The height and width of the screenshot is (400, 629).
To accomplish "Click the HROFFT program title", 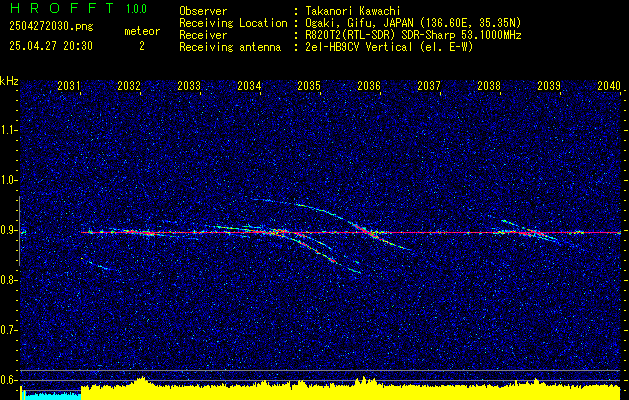I will 62,8.
